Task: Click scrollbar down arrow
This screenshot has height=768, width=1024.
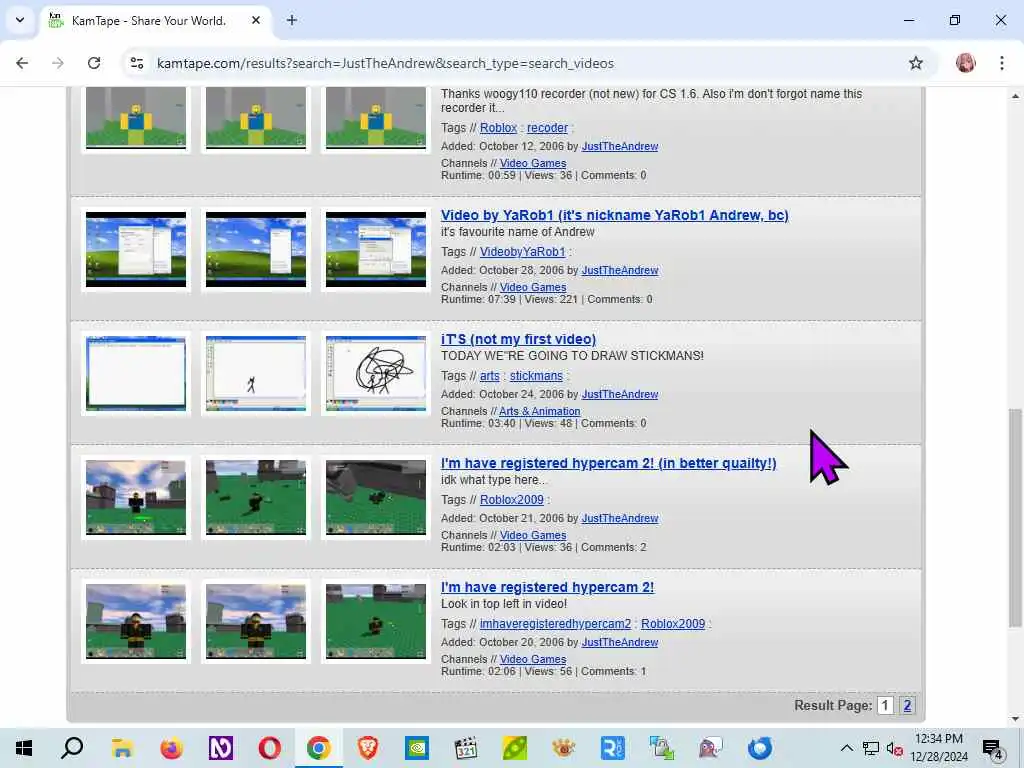Action: click(1015, 719)
